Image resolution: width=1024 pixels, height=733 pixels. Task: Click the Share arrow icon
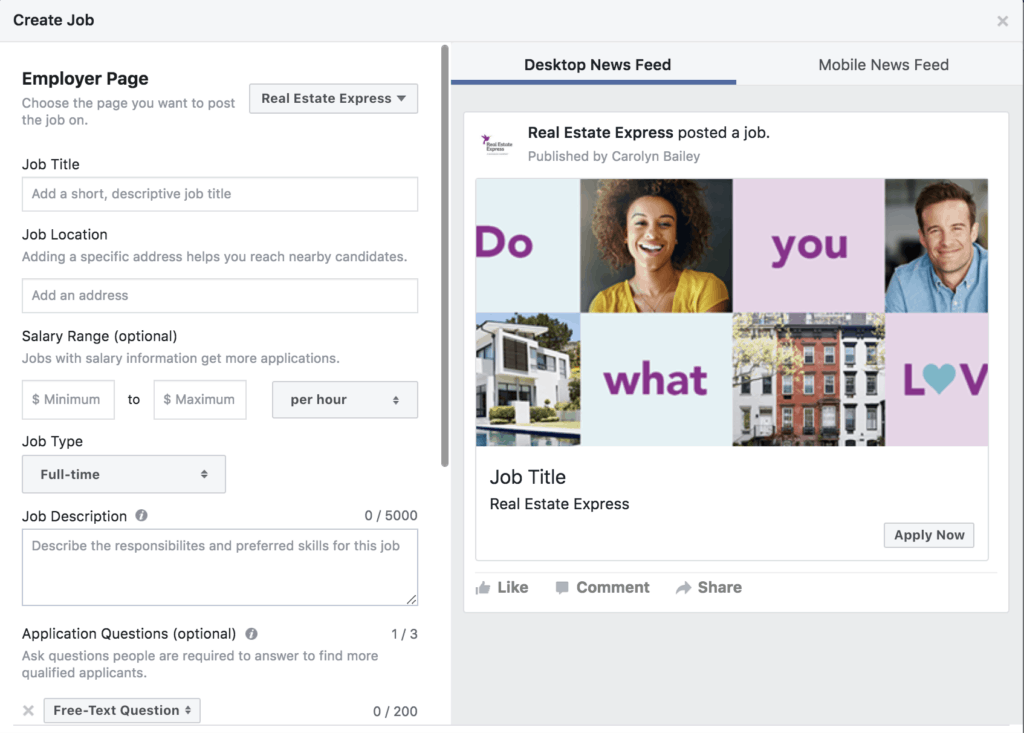tap(683, 588)
